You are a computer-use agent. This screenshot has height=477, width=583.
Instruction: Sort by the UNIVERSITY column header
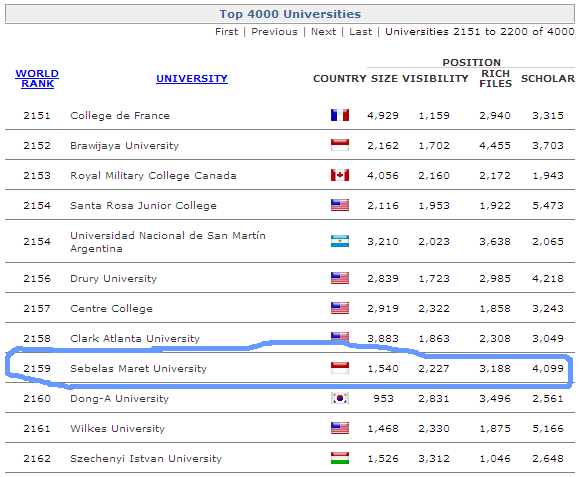192,79
